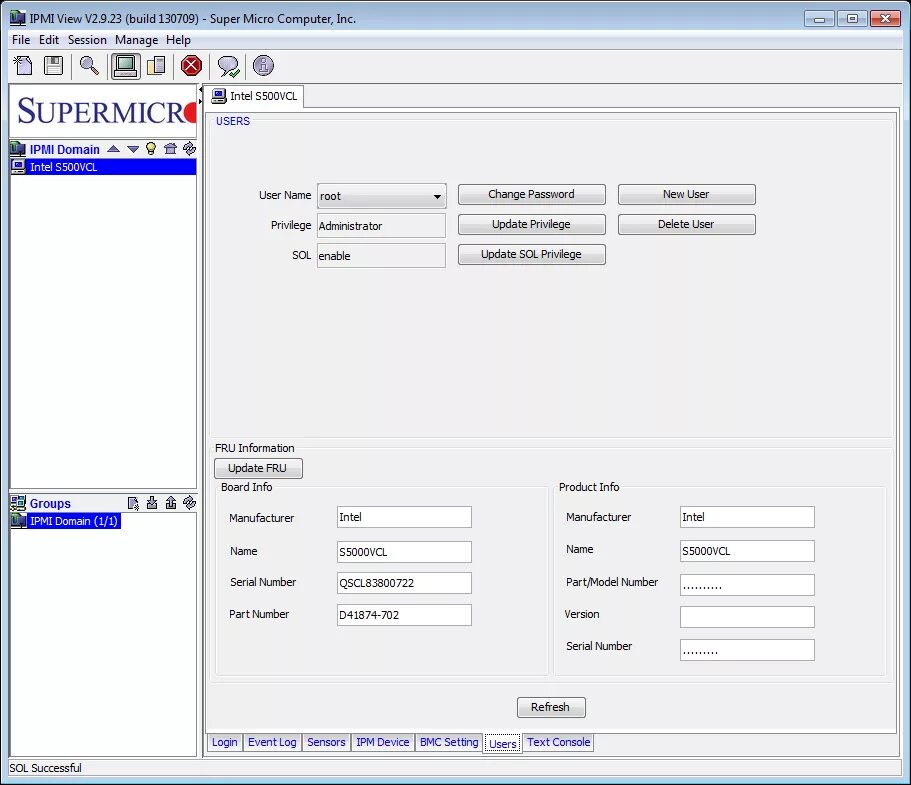Click the down triangle beside IPMI Domain
The image size is (911, 785).
[133, 149]
